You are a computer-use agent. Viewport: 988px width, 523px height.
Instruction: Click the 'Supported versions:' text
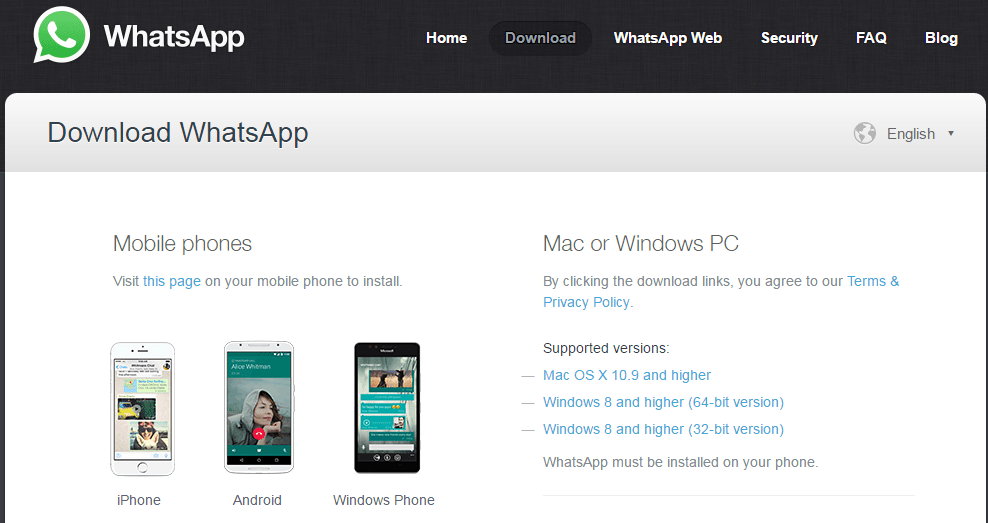coord(606,348)
